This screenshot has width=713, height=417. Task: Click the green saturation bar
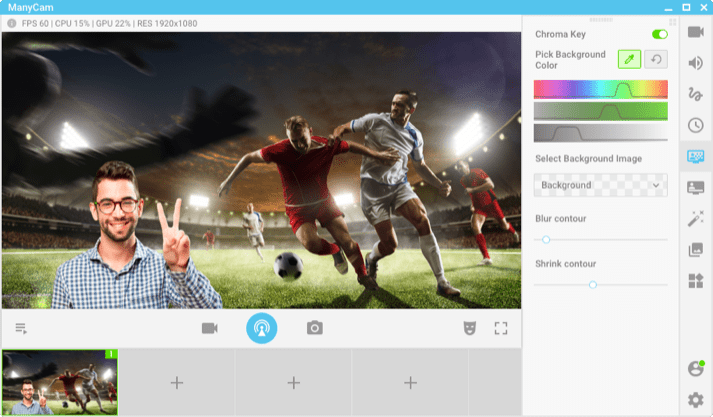click(x=601, y=111)
